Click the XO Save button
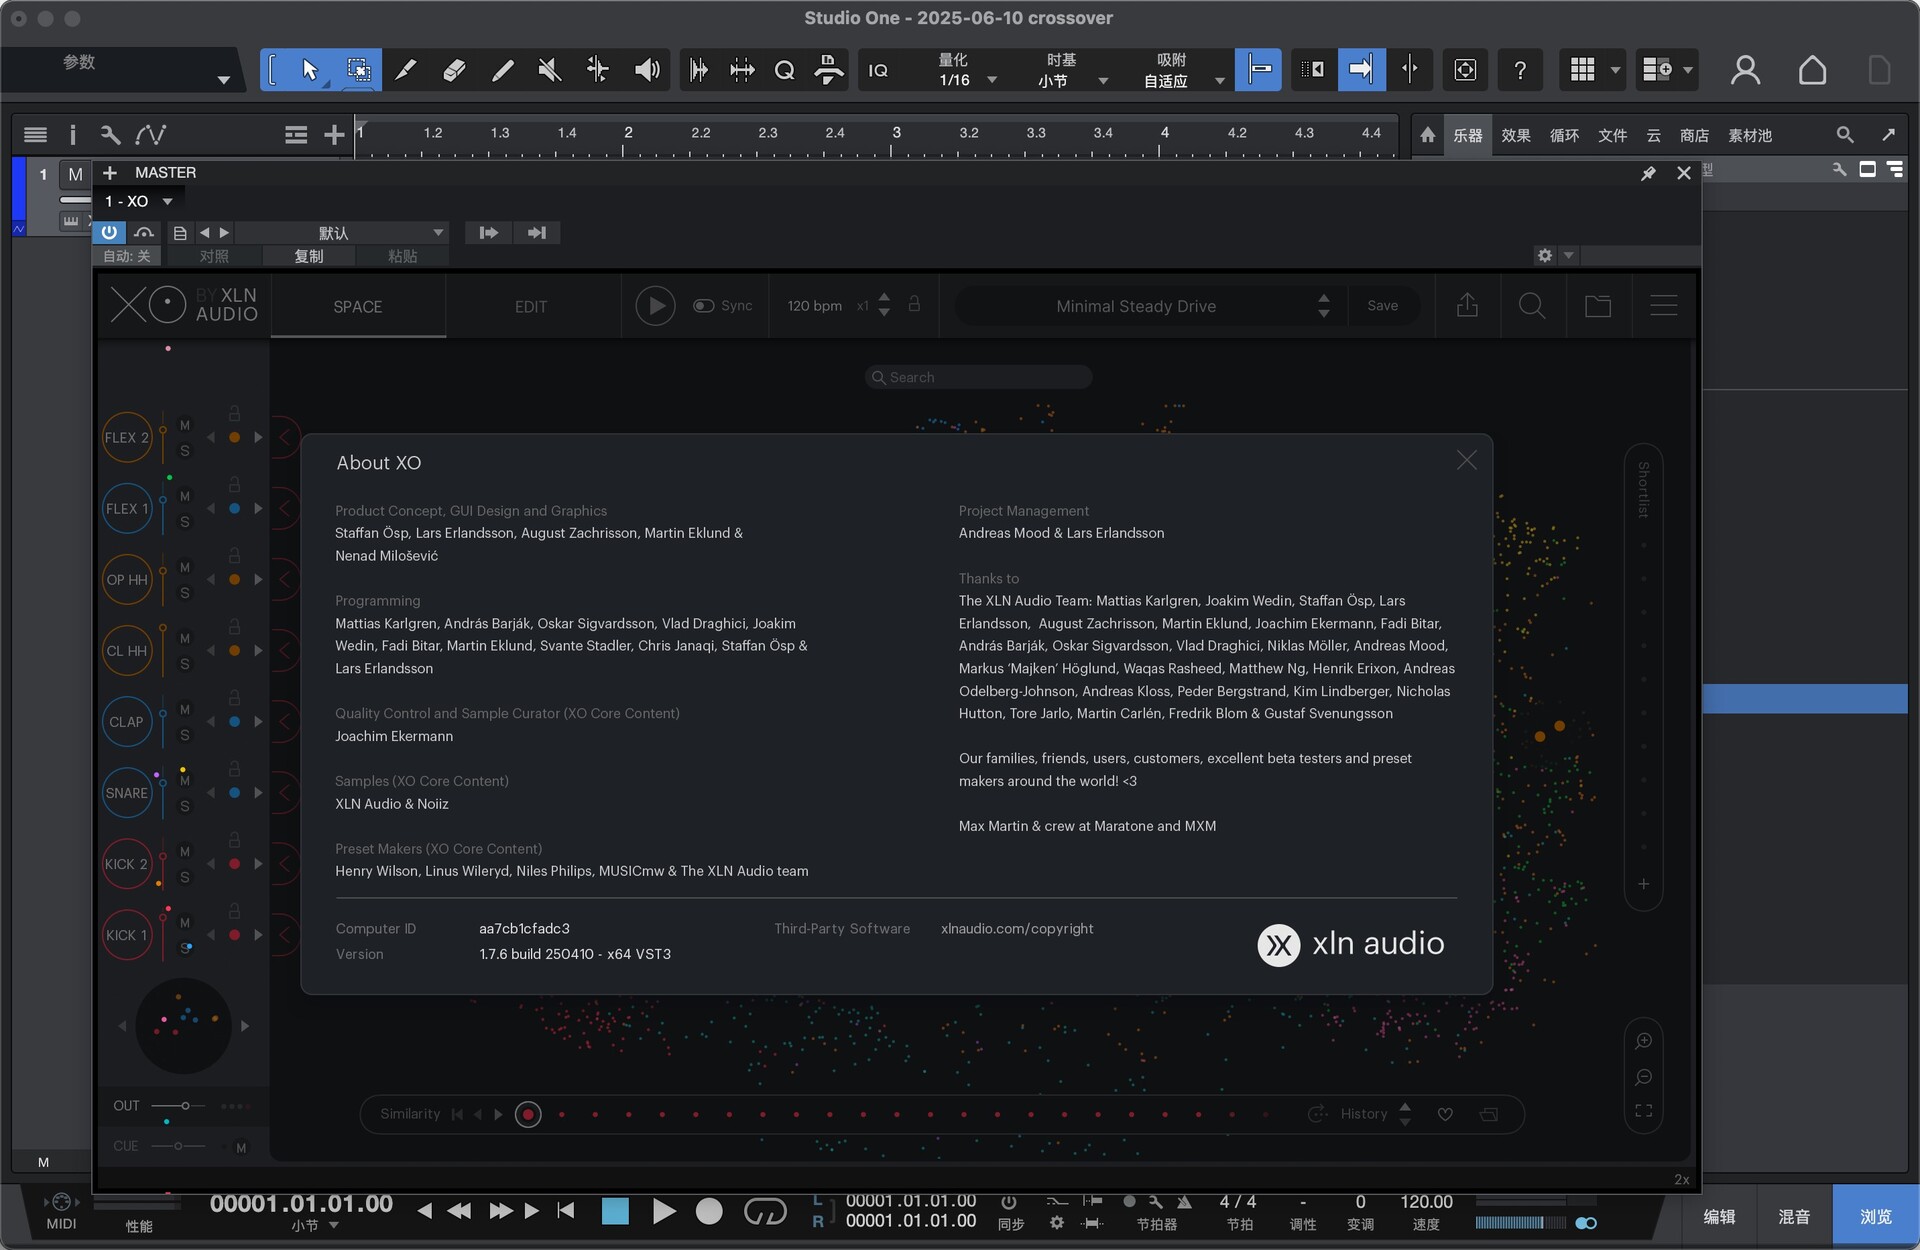Image resolution: width=1920 pixels, height=1250 pixels. tap(1383, 306)
